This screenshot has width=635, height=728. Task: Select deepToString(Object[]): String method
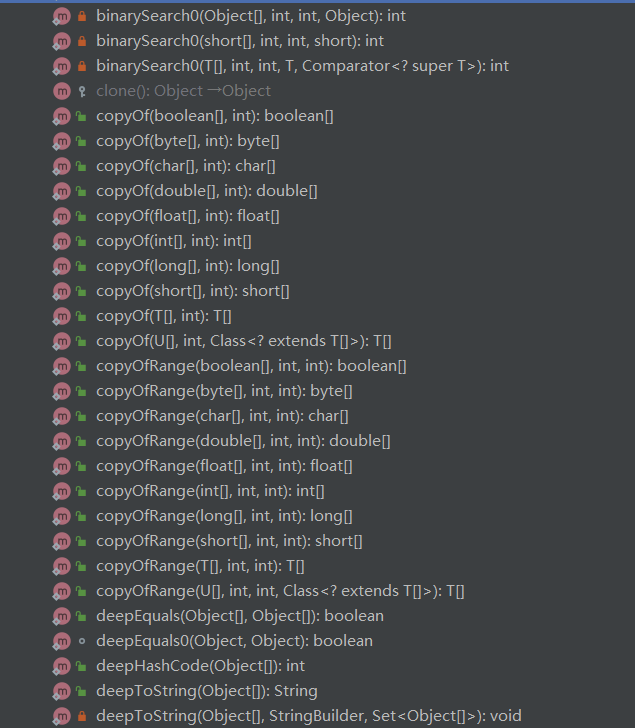pyautogui.click(x=207, y=691)
